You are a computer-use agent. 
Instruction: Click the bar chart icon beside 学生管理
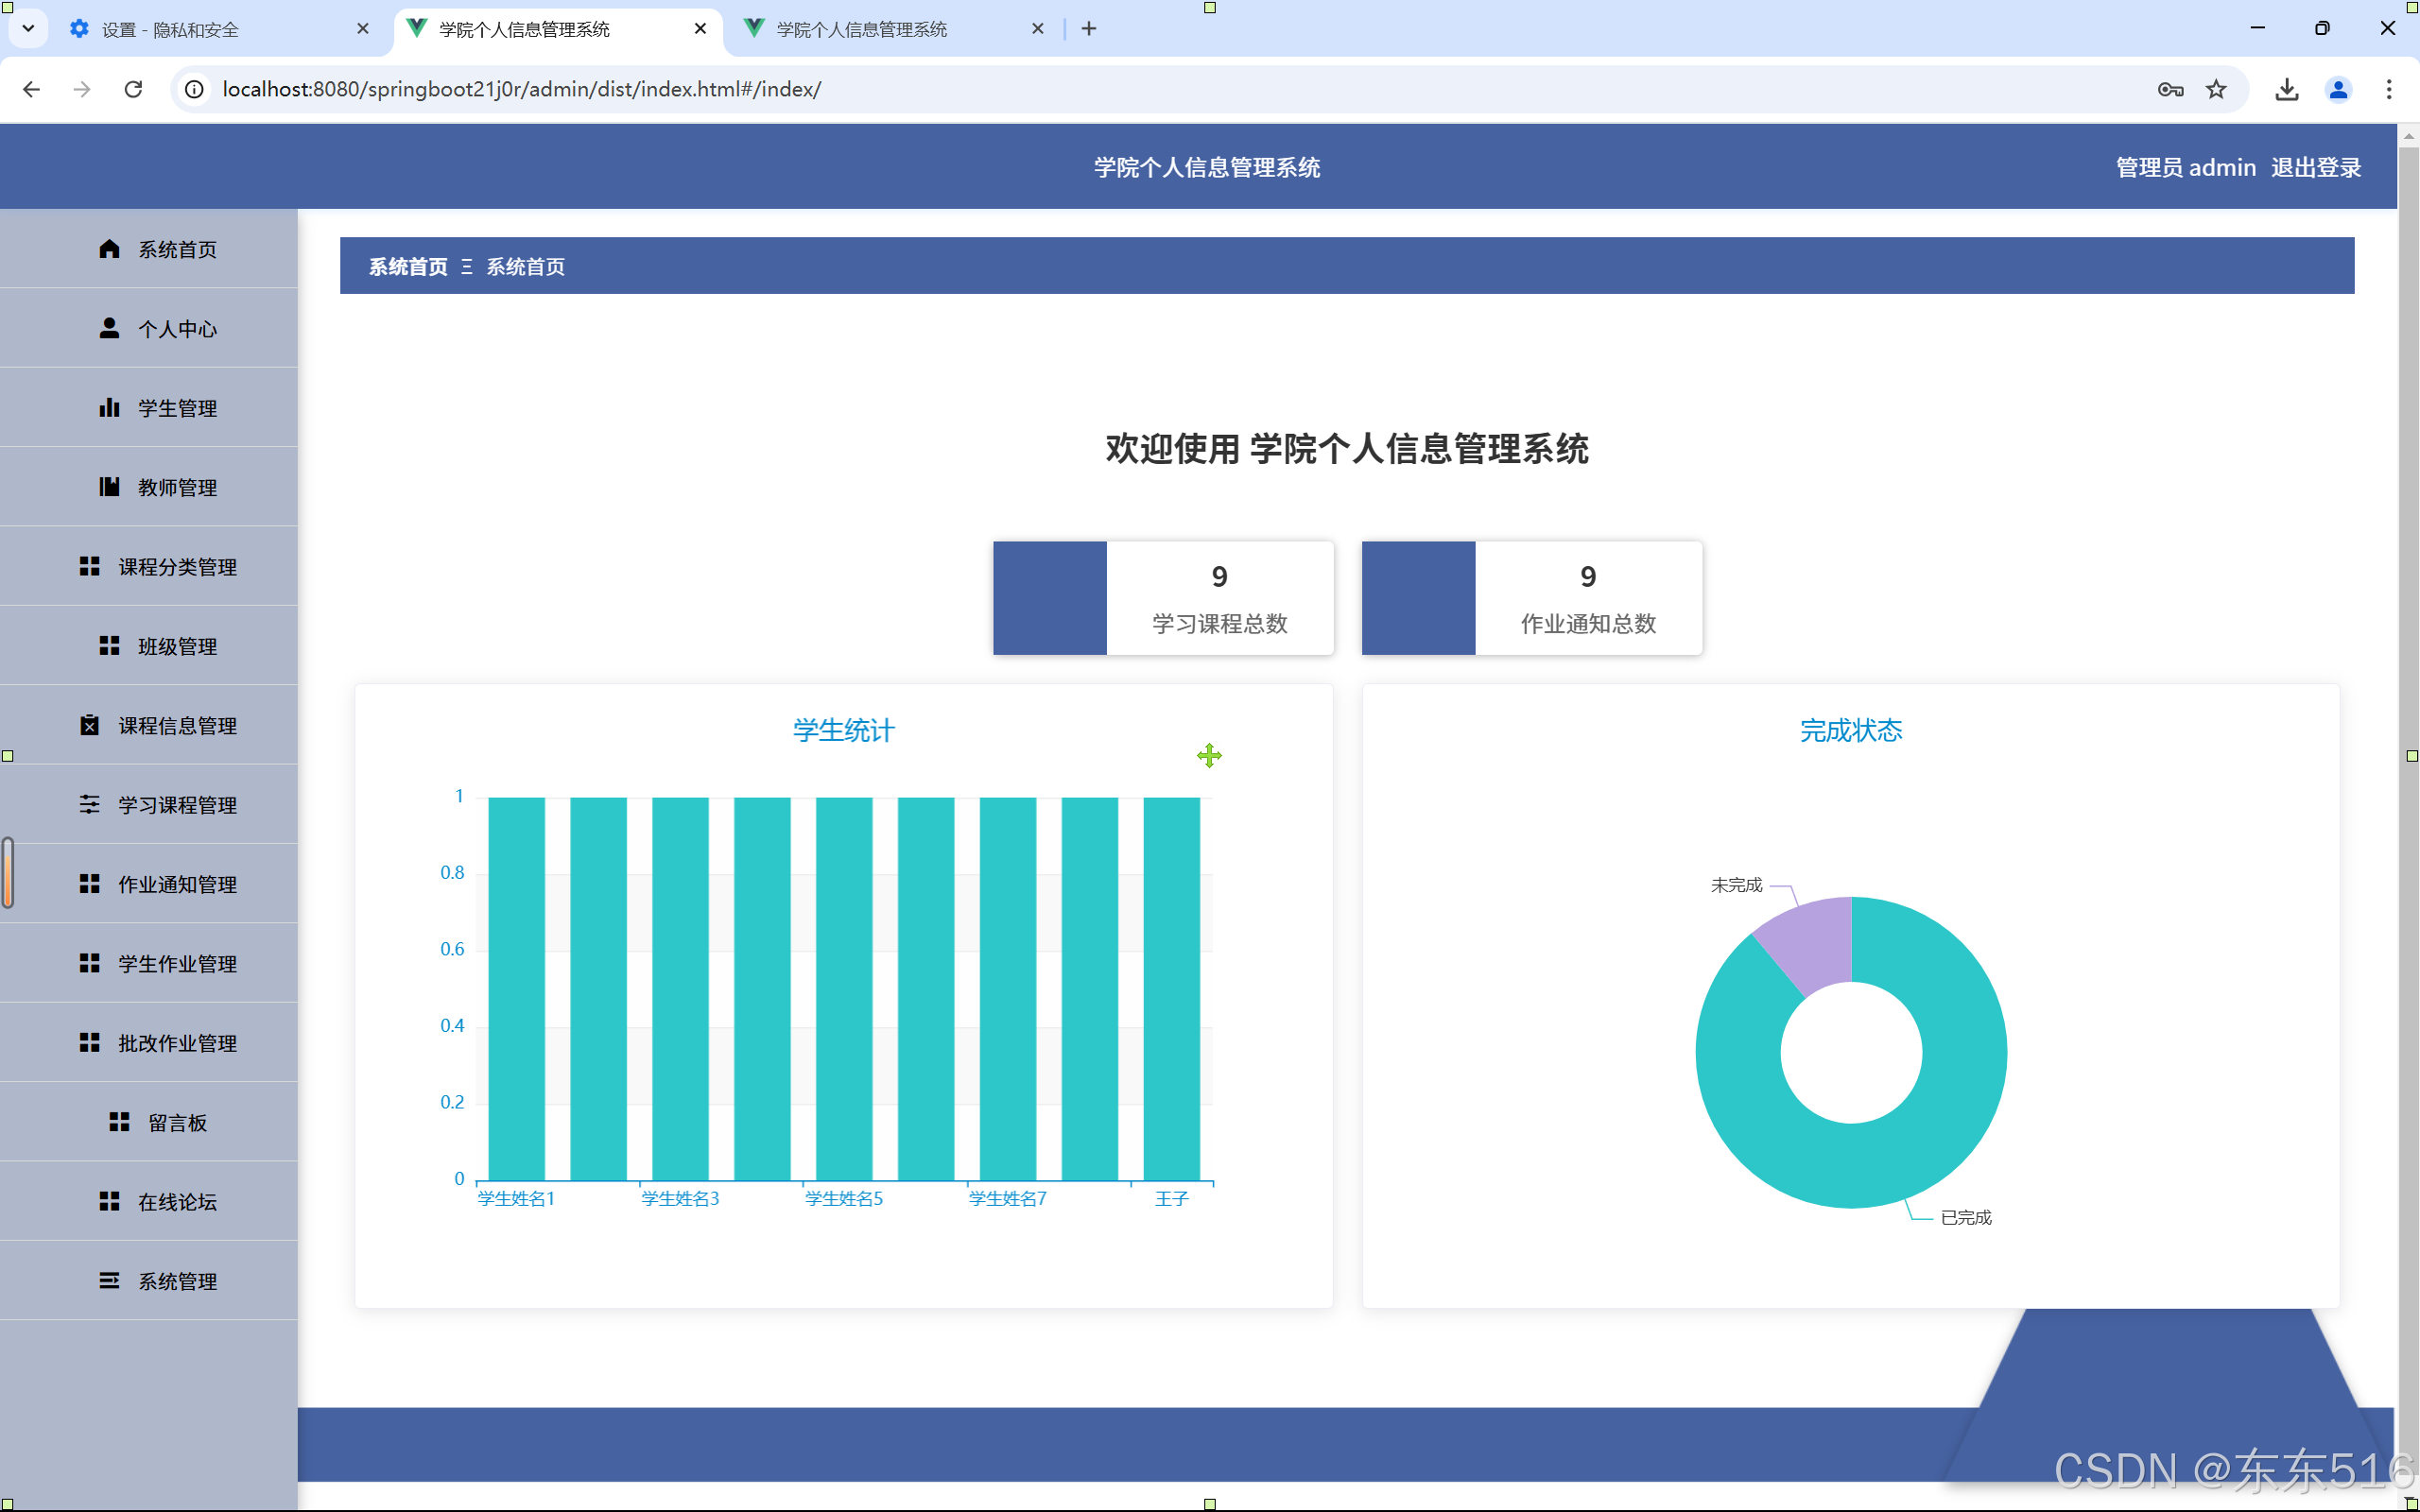[x=109, y=408]
